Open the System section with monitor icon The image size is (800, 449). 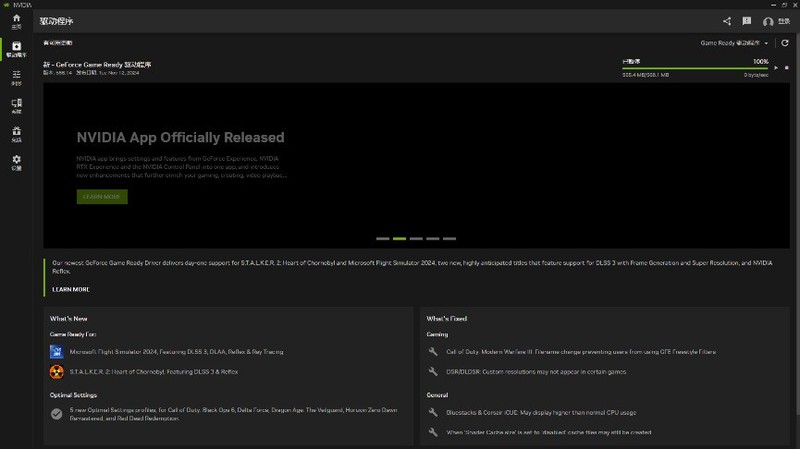pos(16,106)
